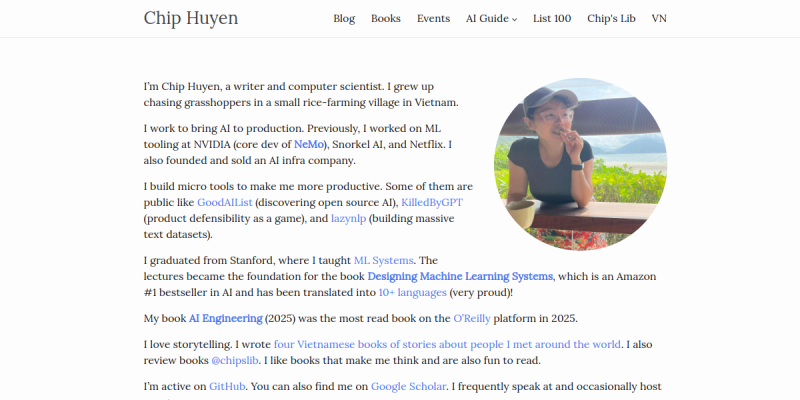This screenshot has width=800, height=400.
Task: Visit the lazynlp link
Action: point(348,219)
